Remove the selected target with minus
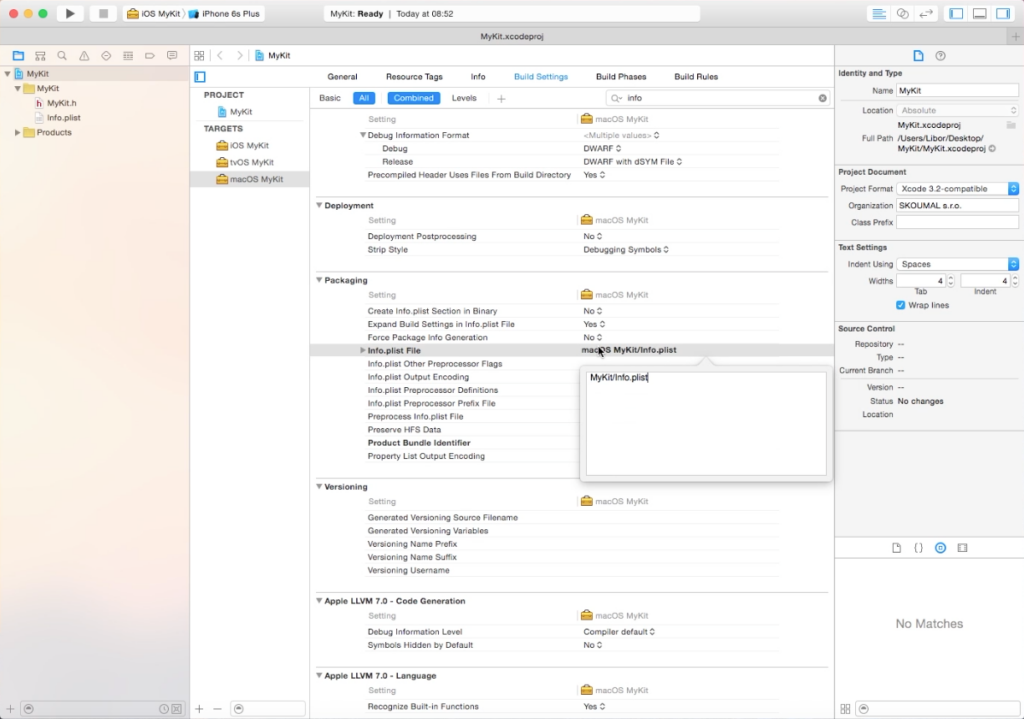 (217, 709)
